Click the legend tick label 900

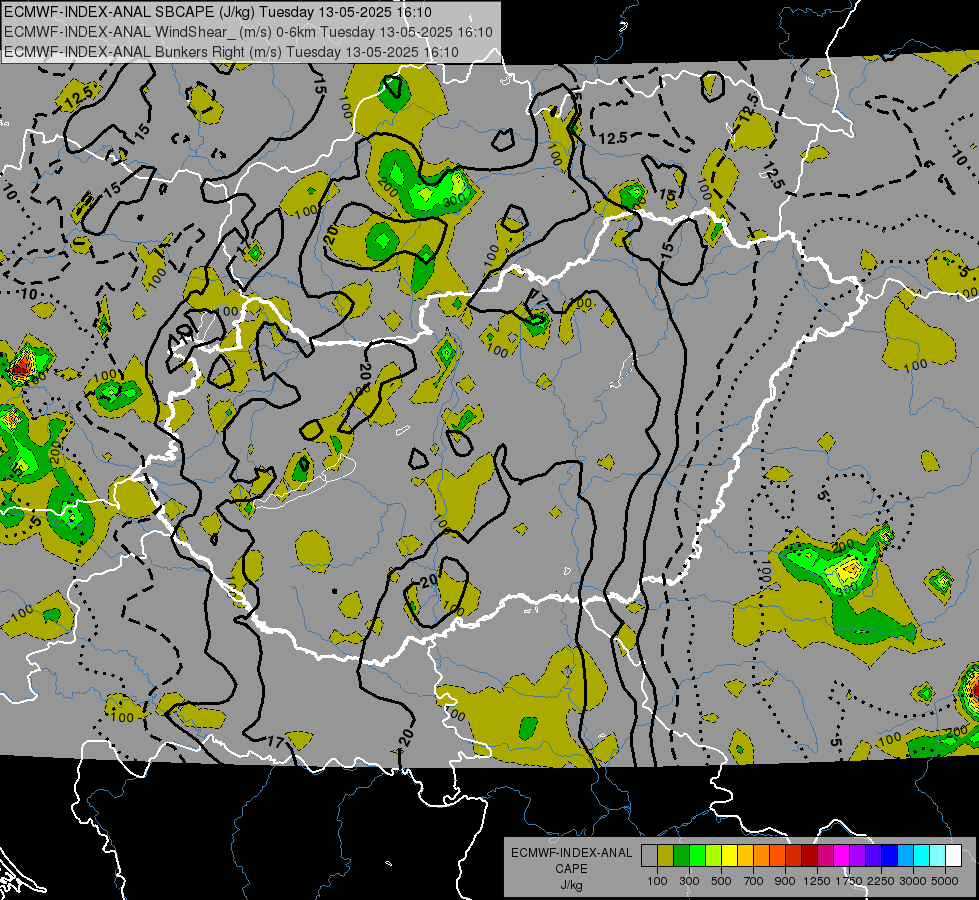[x=785, y=881]
